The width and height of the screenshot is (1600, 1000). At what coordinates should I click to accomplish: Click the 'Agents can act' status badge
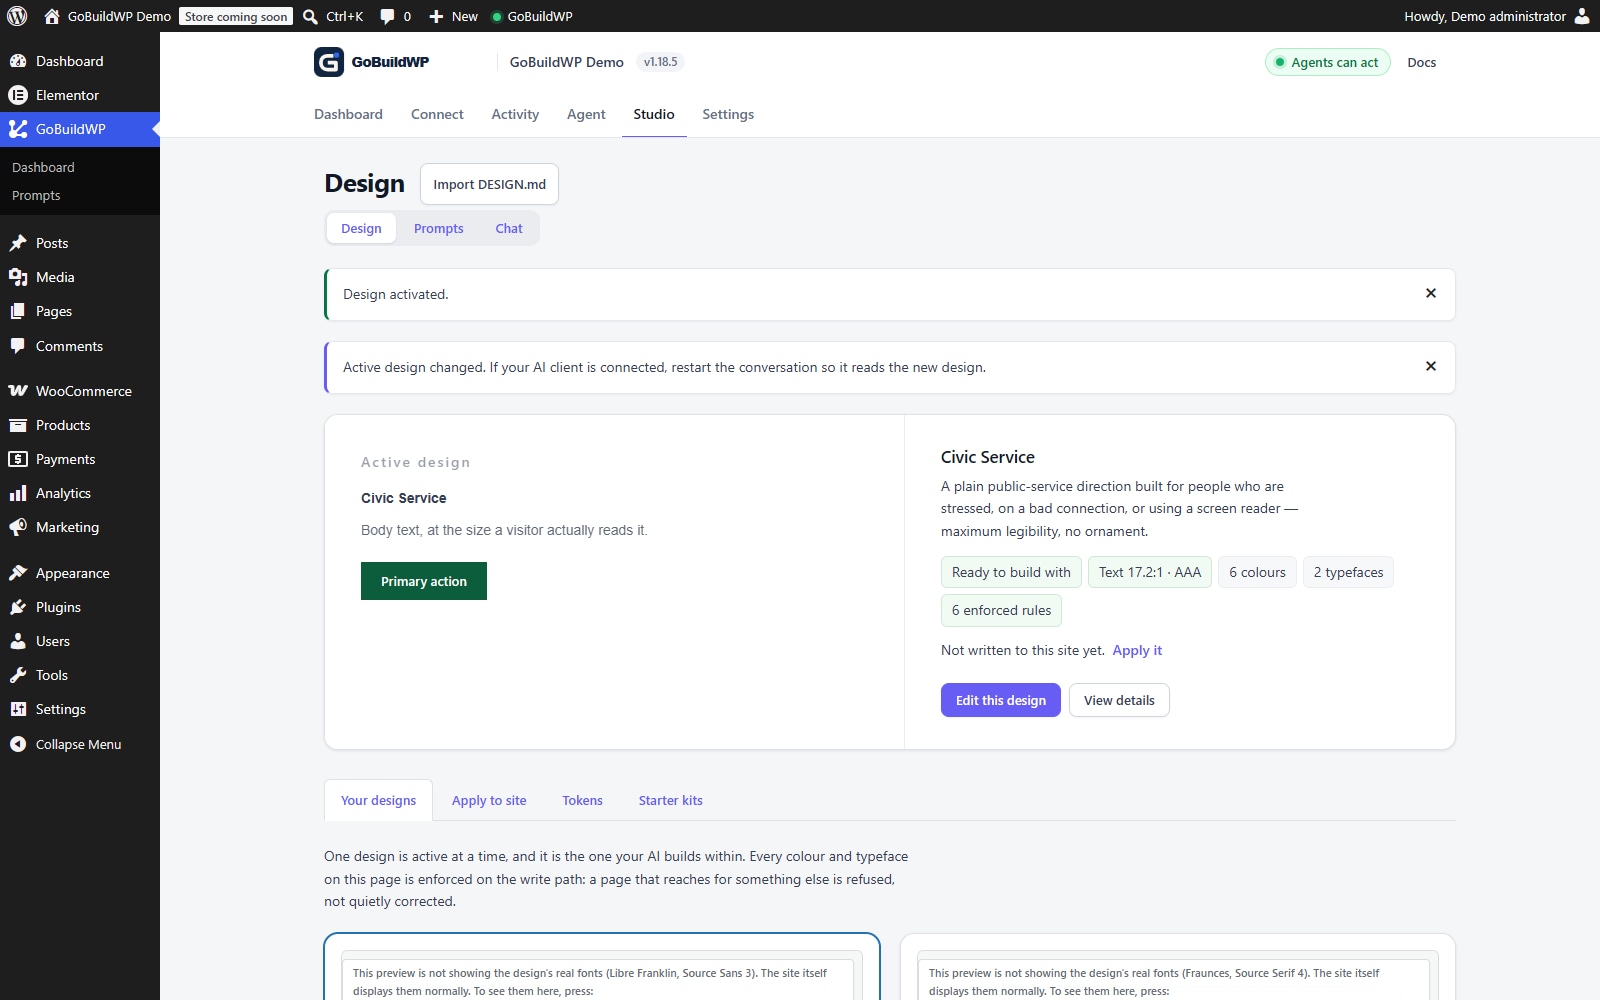(x=1328, y=62)
